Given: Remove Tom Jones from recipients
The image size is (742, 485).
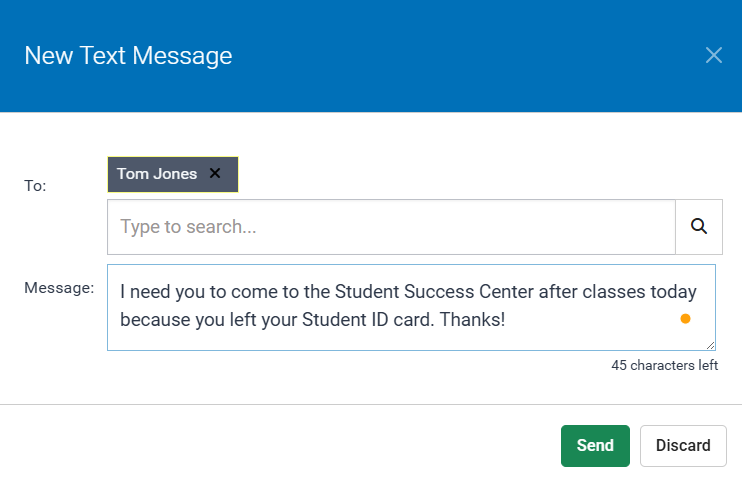Looking at the screenshot, I should (x=215, y=173).
